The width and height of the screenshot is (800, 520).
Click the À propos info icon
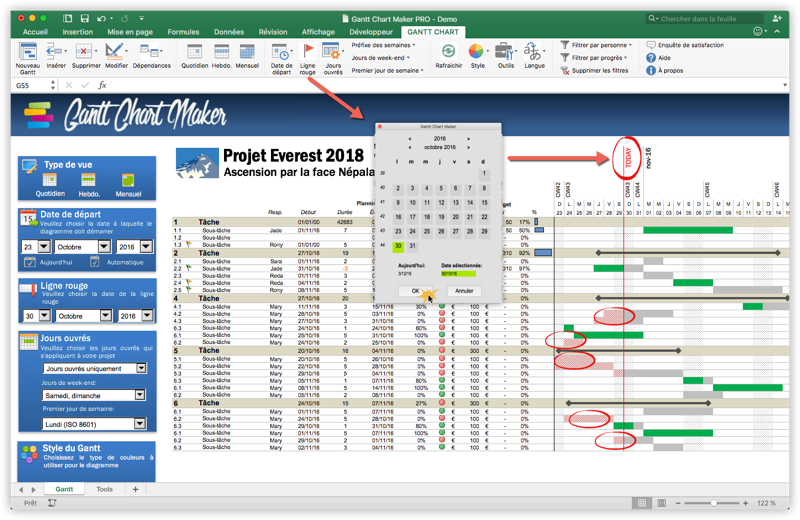(x=651, y=70)
